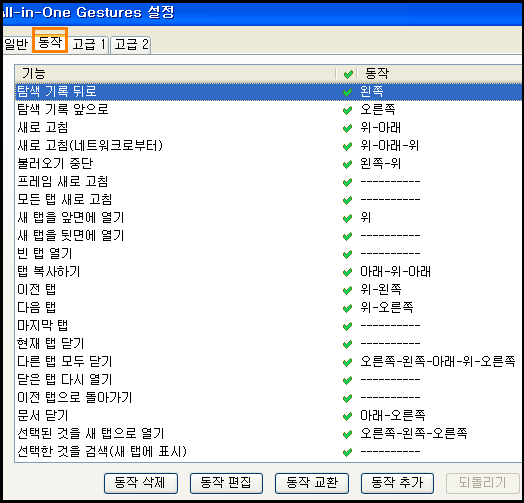Click the 동작 교환 button

(x=312, y=483)
